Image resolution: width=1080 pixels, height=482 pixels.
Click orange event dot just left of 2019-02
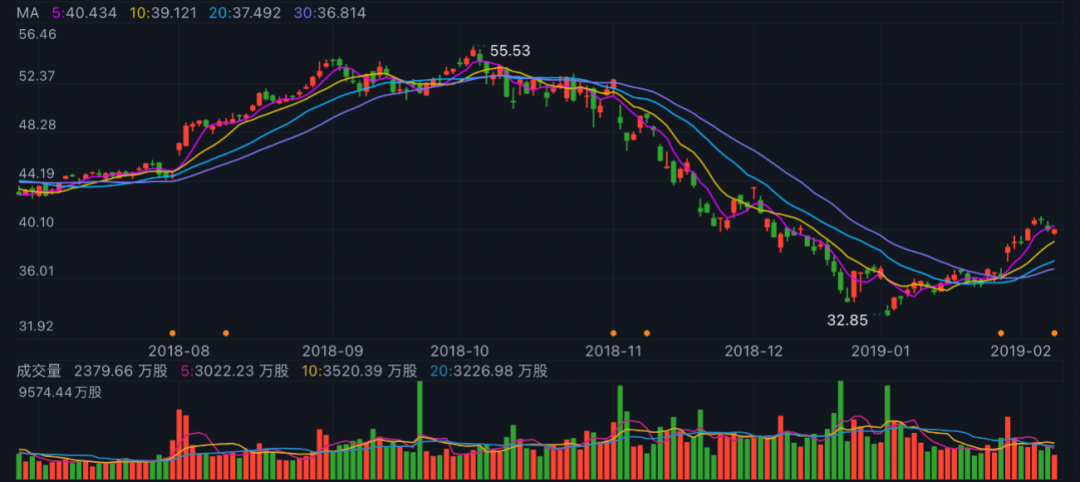pyautogui.click(x=1001, y=333)
